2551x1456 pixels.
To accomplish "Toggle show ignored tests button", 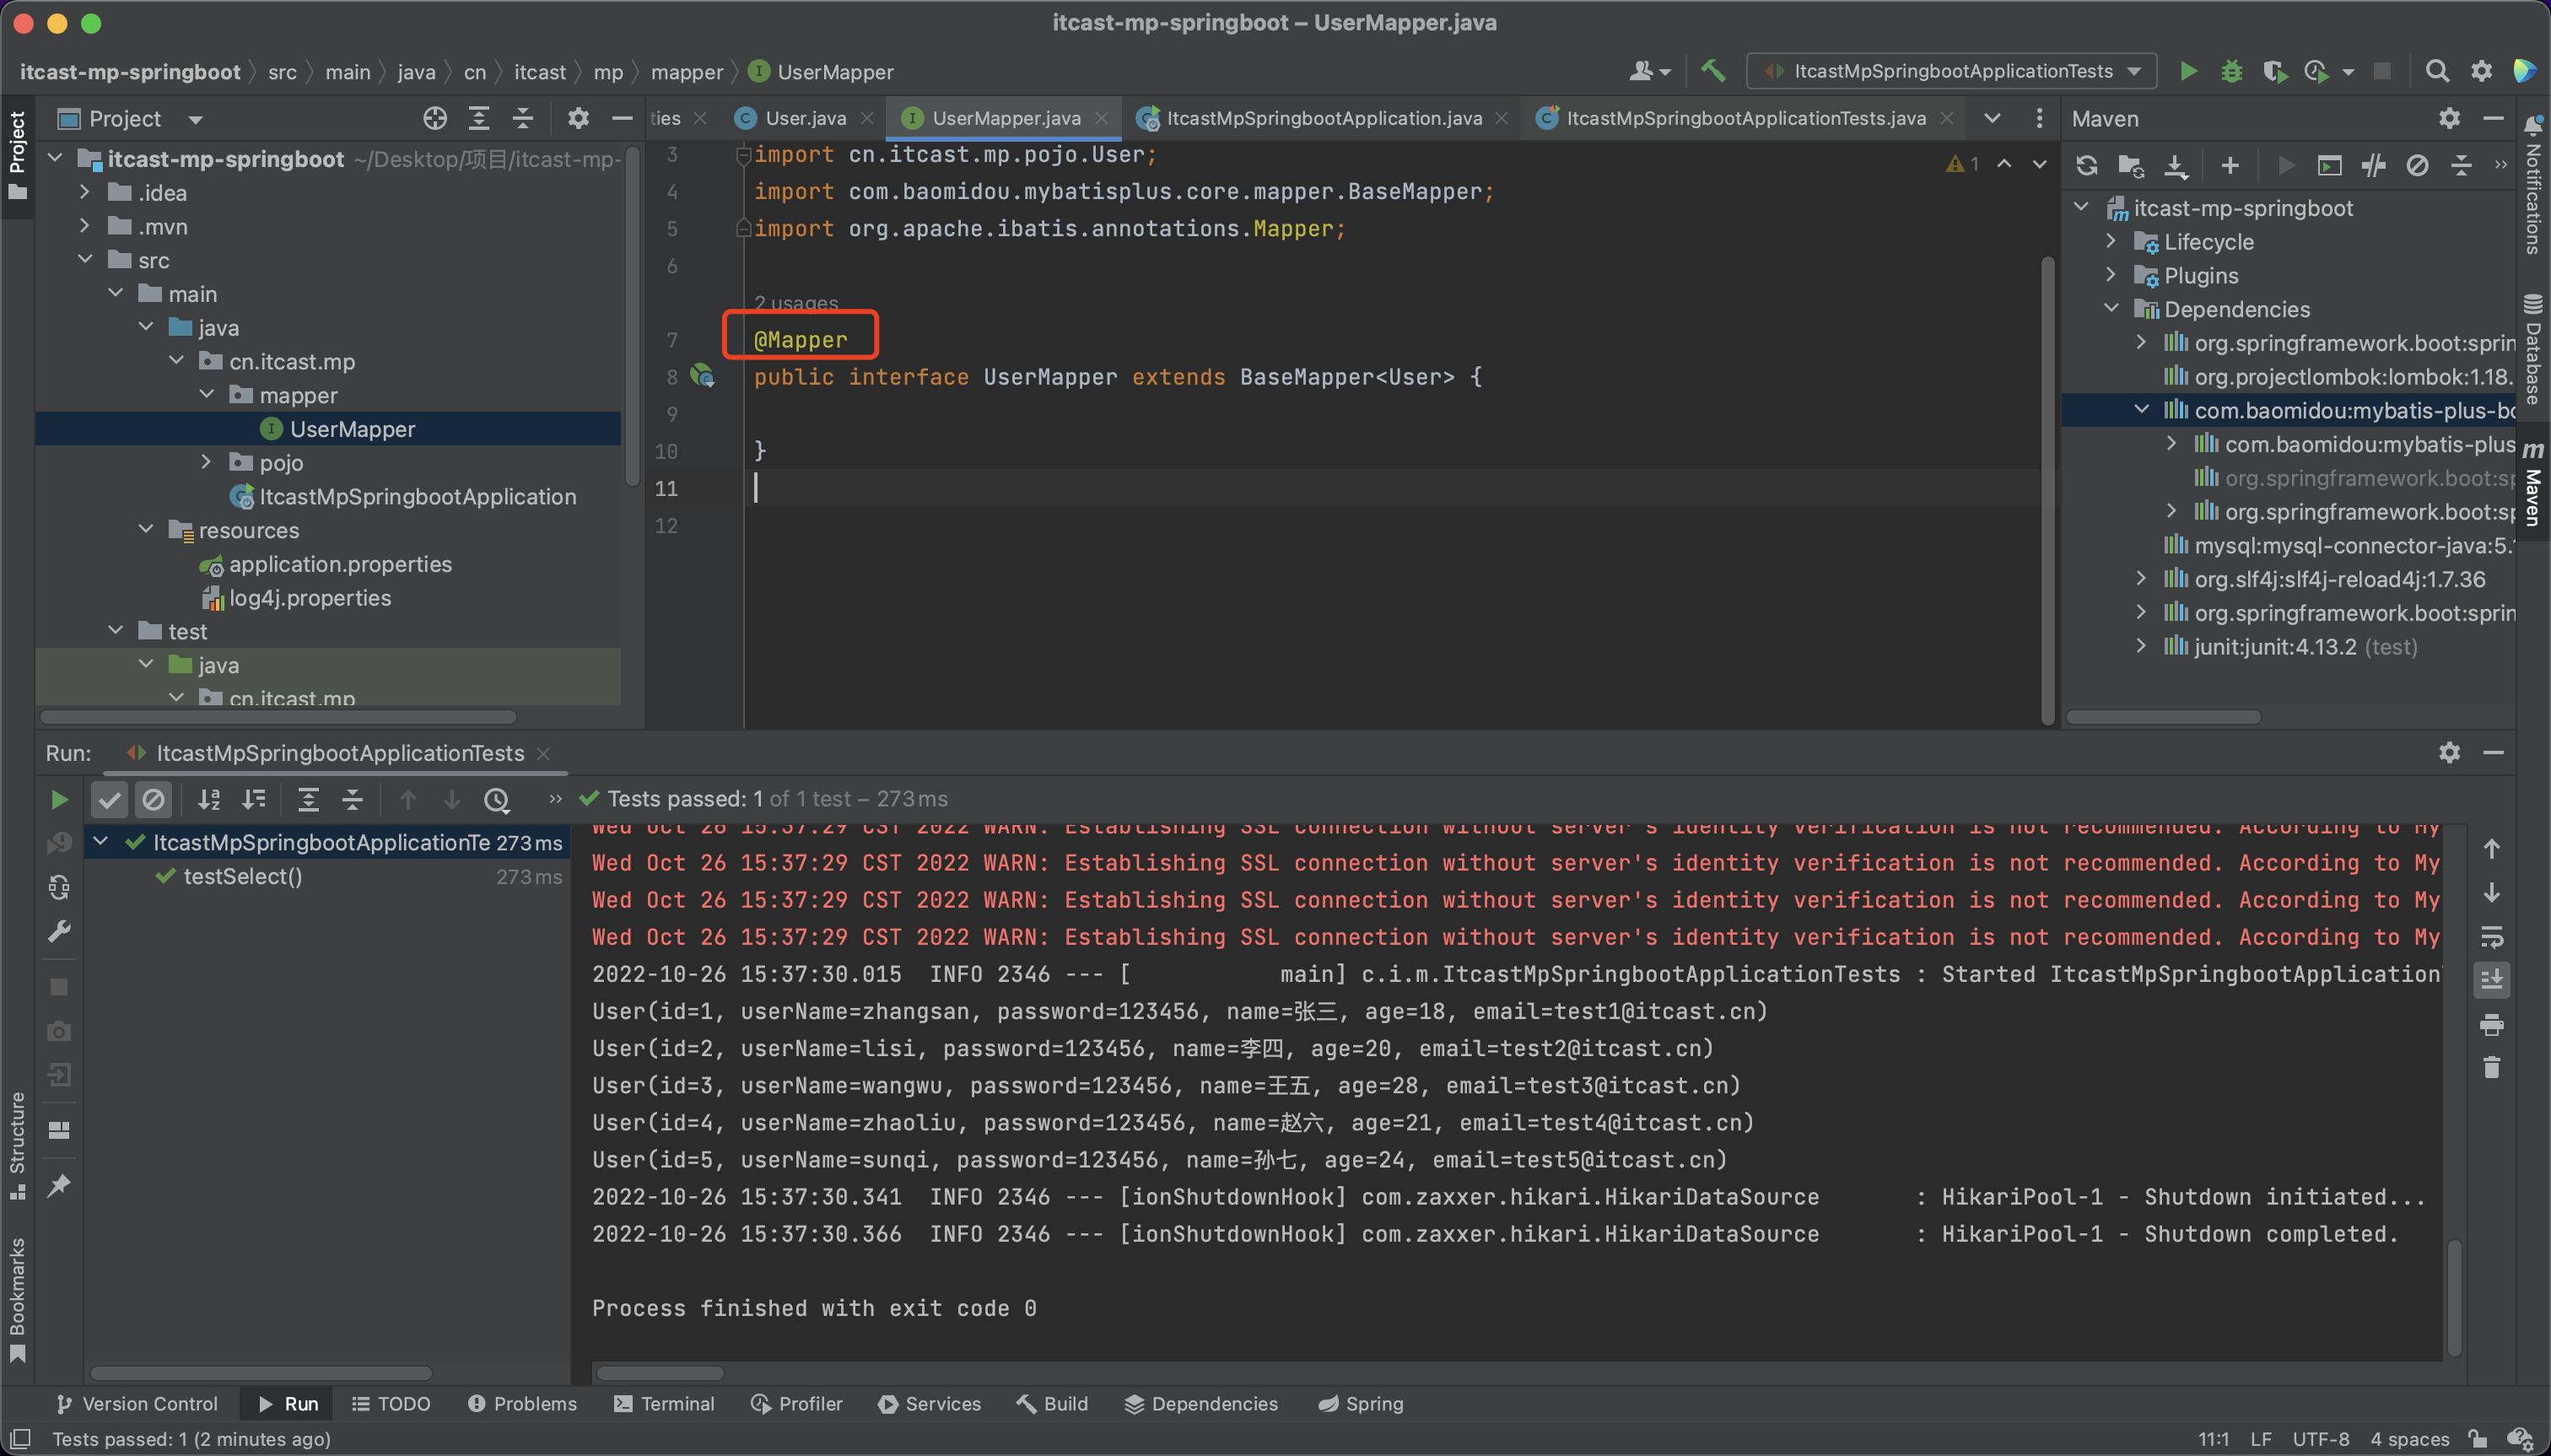I will (x=153, y=799).
